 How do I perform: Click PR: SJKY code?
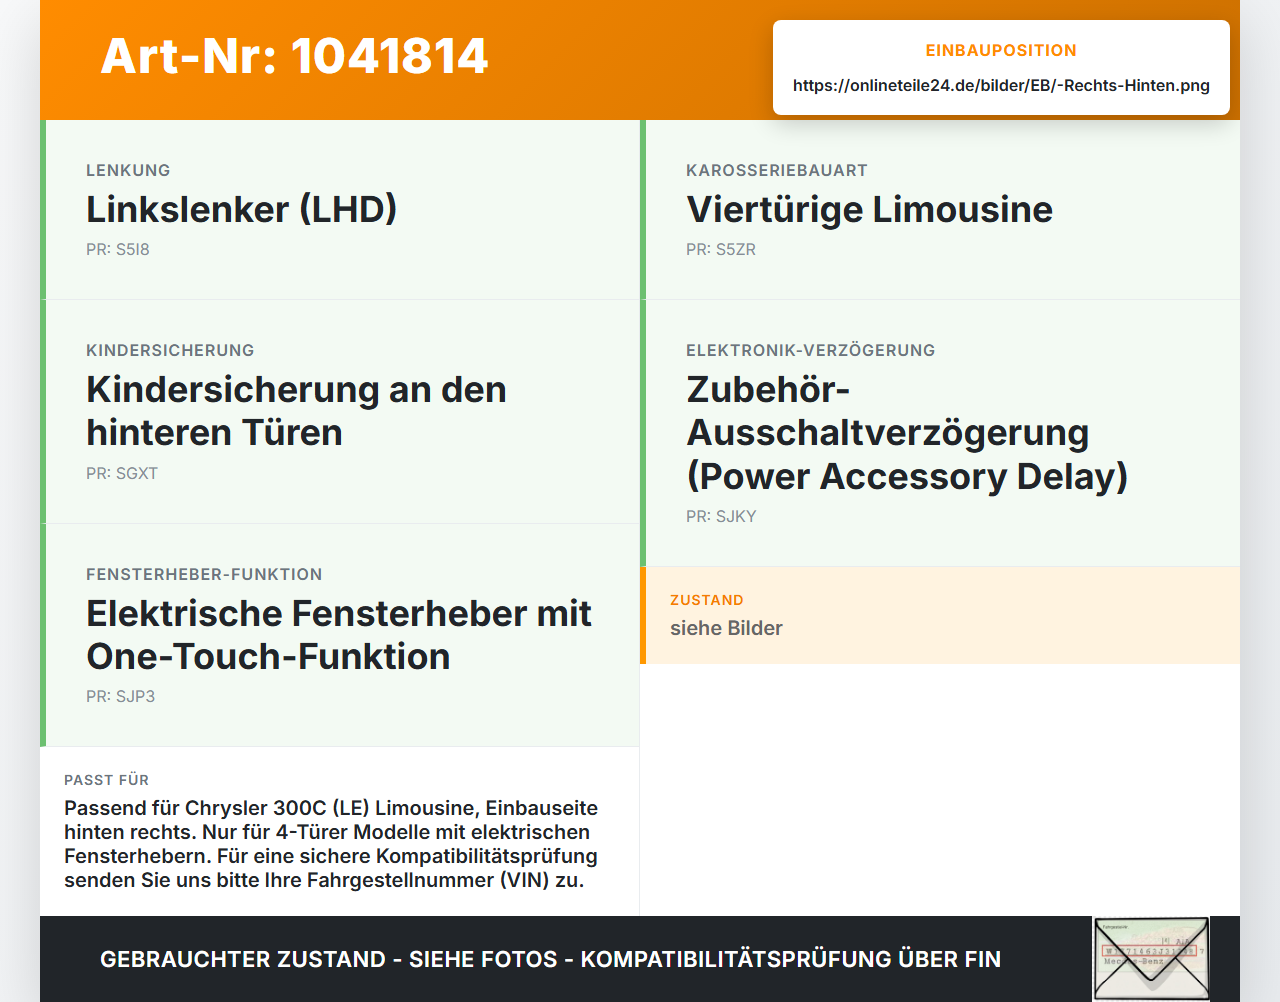(721, 516)
